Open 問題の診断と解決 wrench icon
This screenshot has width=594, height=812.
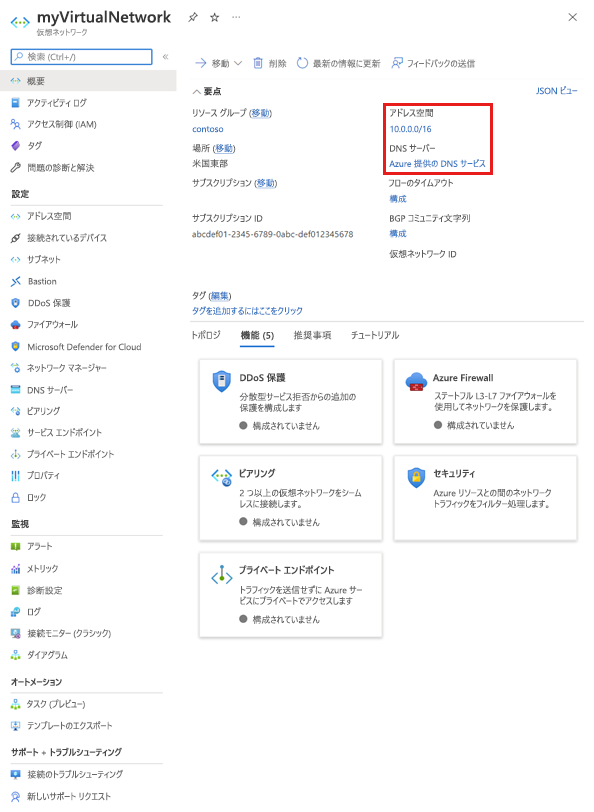point(16,168)
